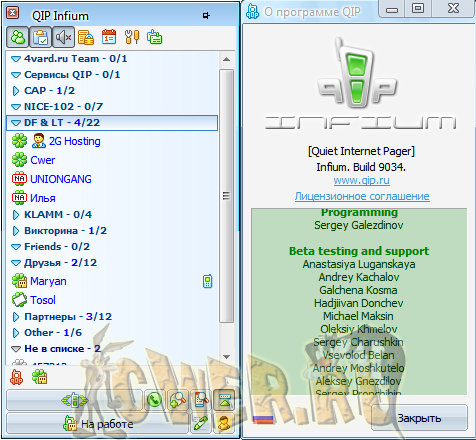Maximize the О программе QIP window
Image resolution: width=476 pixels, height=440 pixels.
coord(418,9)
